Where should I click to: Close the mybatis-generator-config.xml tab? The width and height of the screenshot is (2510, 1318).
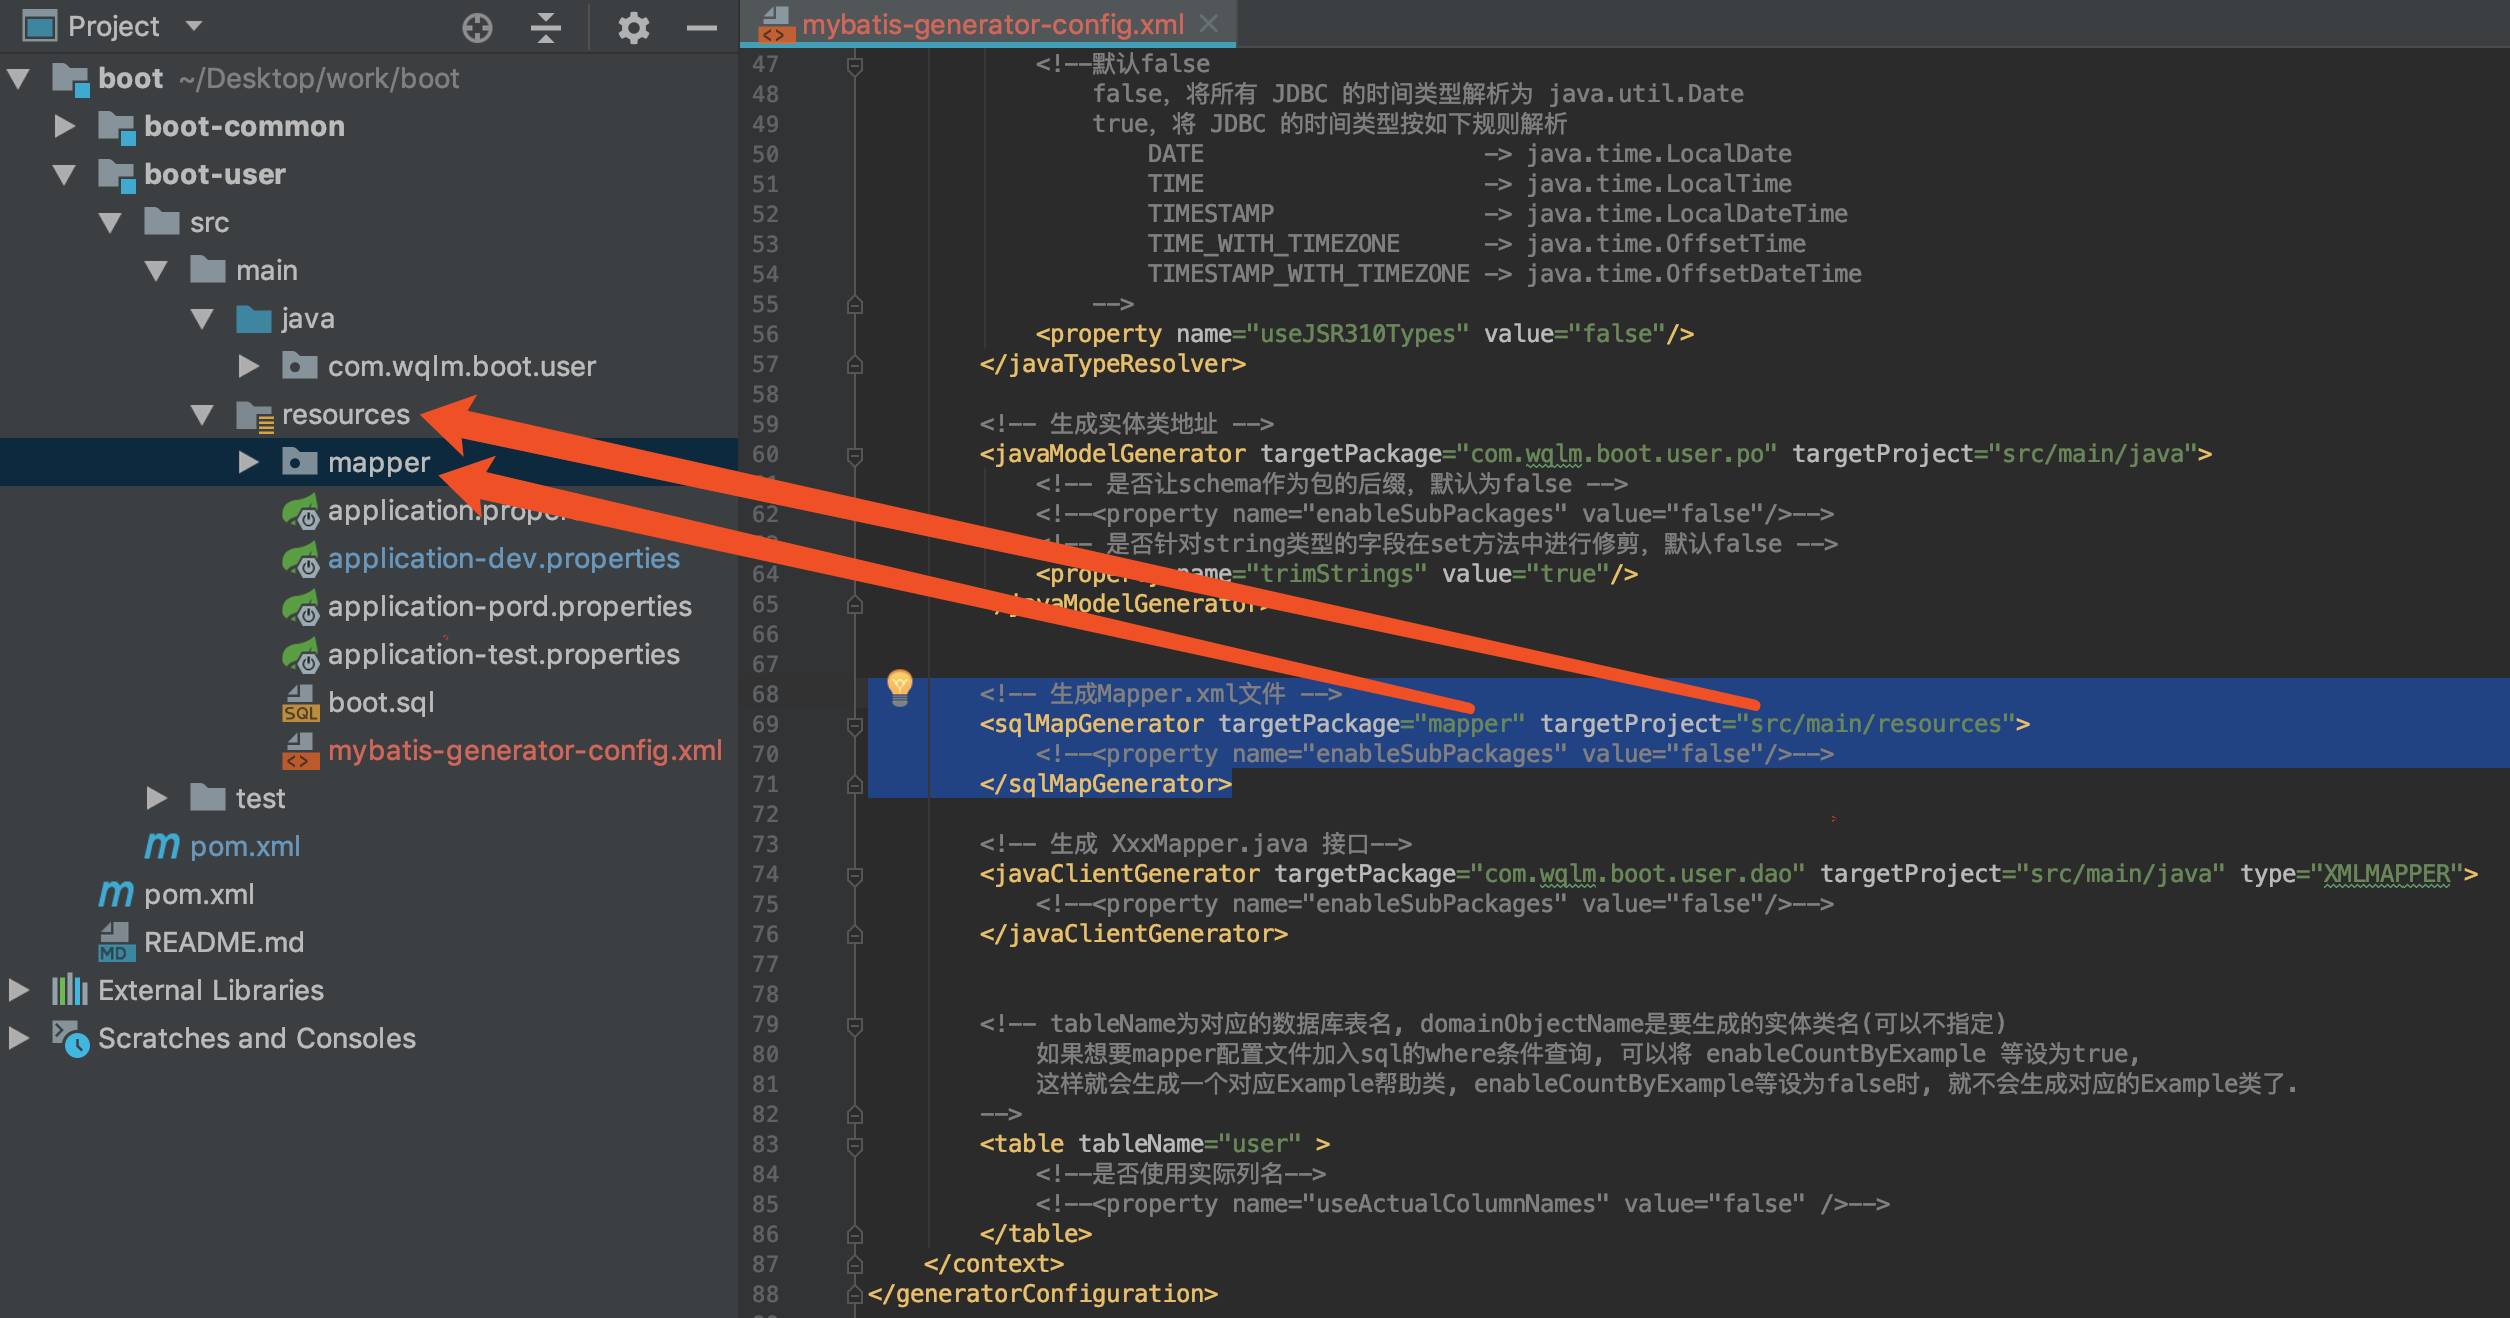1209,23
